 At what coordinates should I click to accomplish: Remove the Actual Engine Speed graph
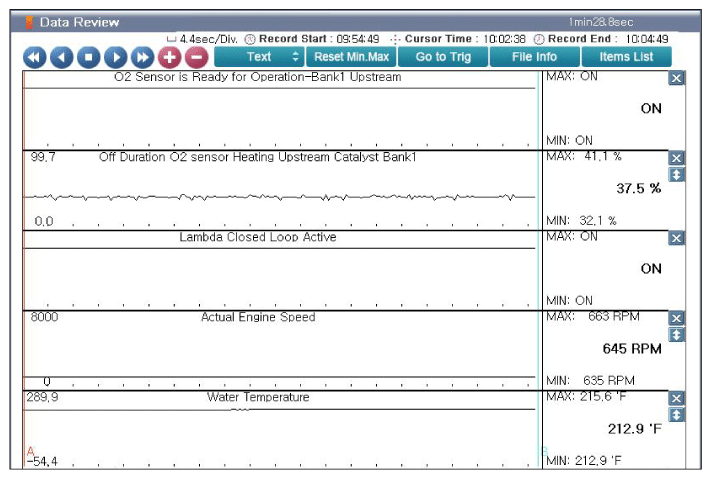(676, 319)
